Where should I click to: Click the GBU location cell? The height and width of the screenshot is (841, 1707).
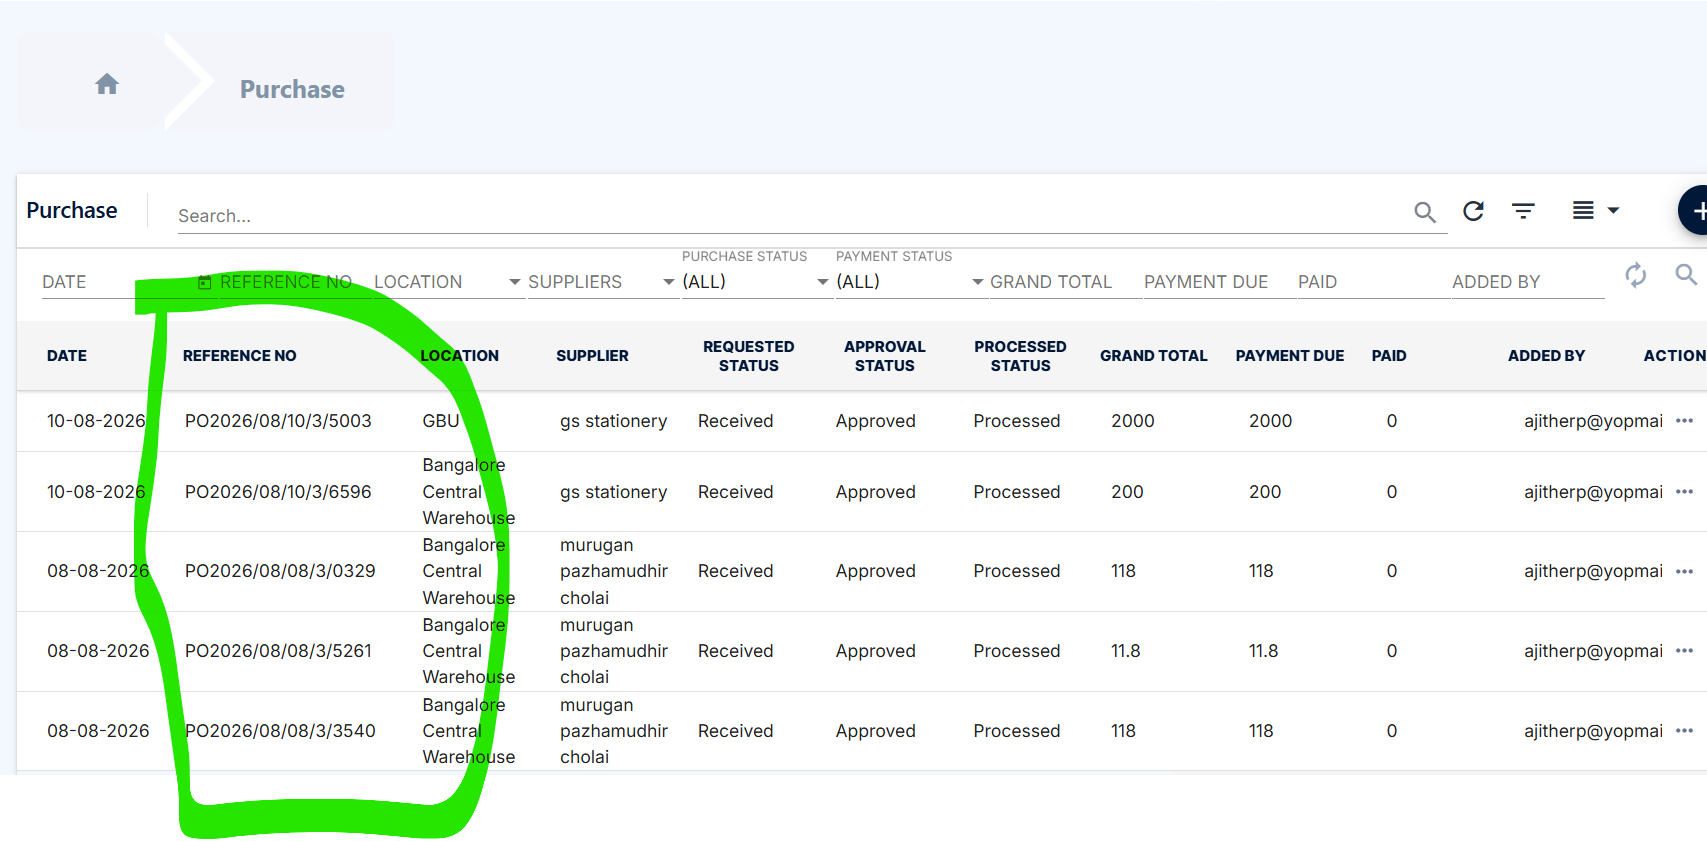click(x=441, y=421)
